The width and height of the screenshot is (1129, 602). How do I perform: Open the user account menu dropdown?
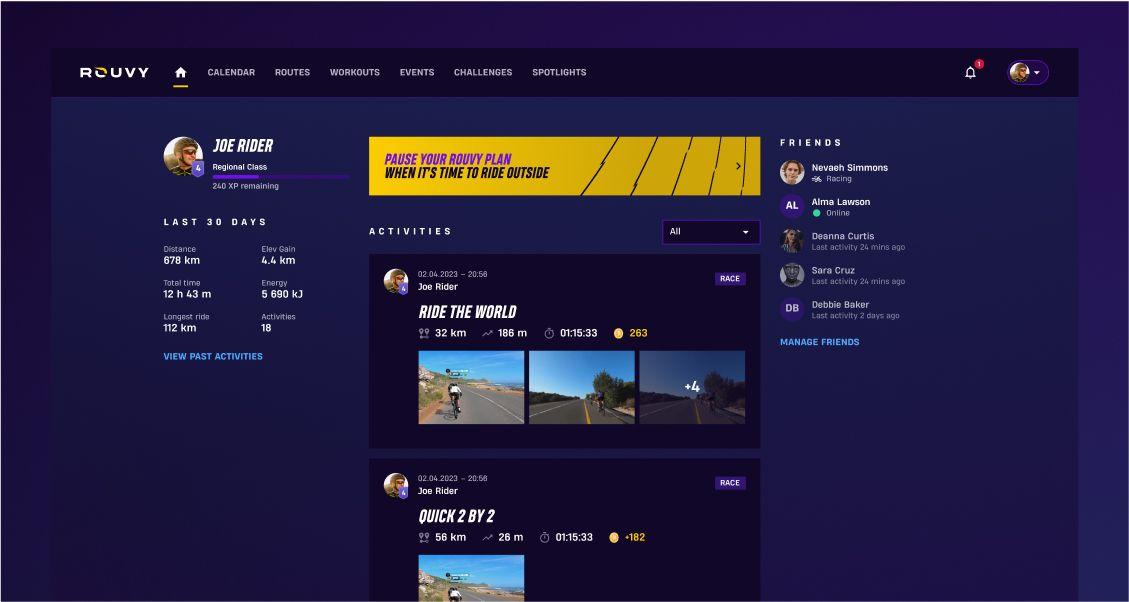pos(1027,73)
